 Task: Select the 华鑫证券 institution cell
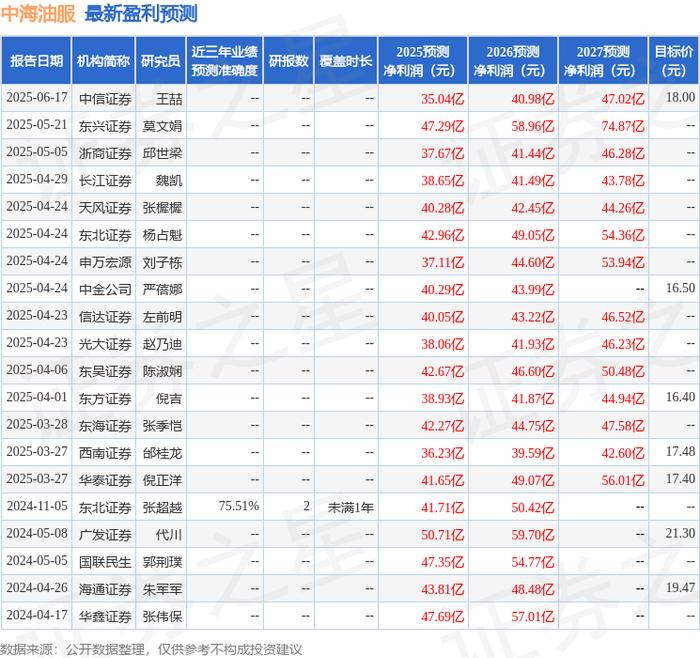pyautogui.click(x=105, y=616)
